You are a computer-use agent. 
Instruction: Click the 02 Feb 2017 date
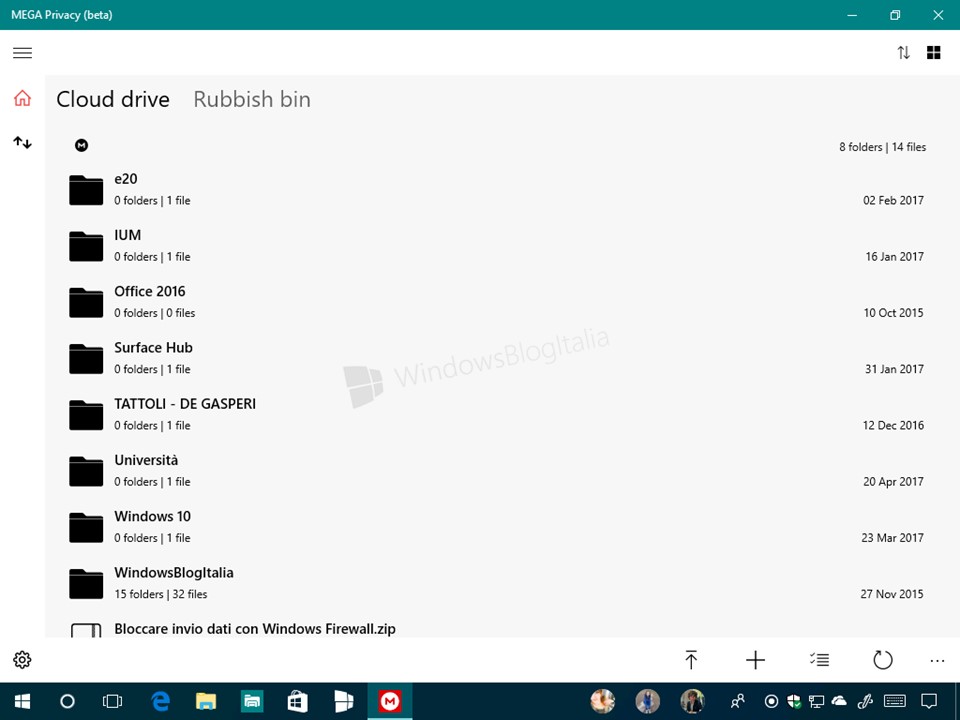tap(893, 200)
